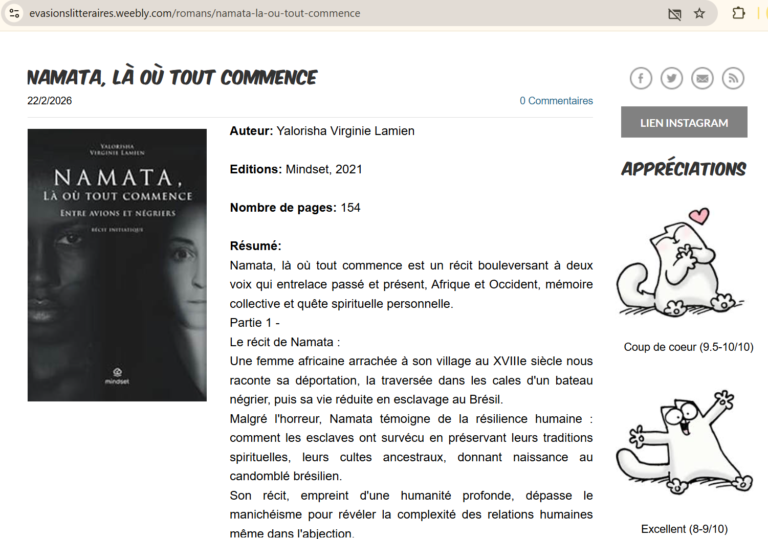
Task: Focus the browser URL address field
Action: [300, 14]
